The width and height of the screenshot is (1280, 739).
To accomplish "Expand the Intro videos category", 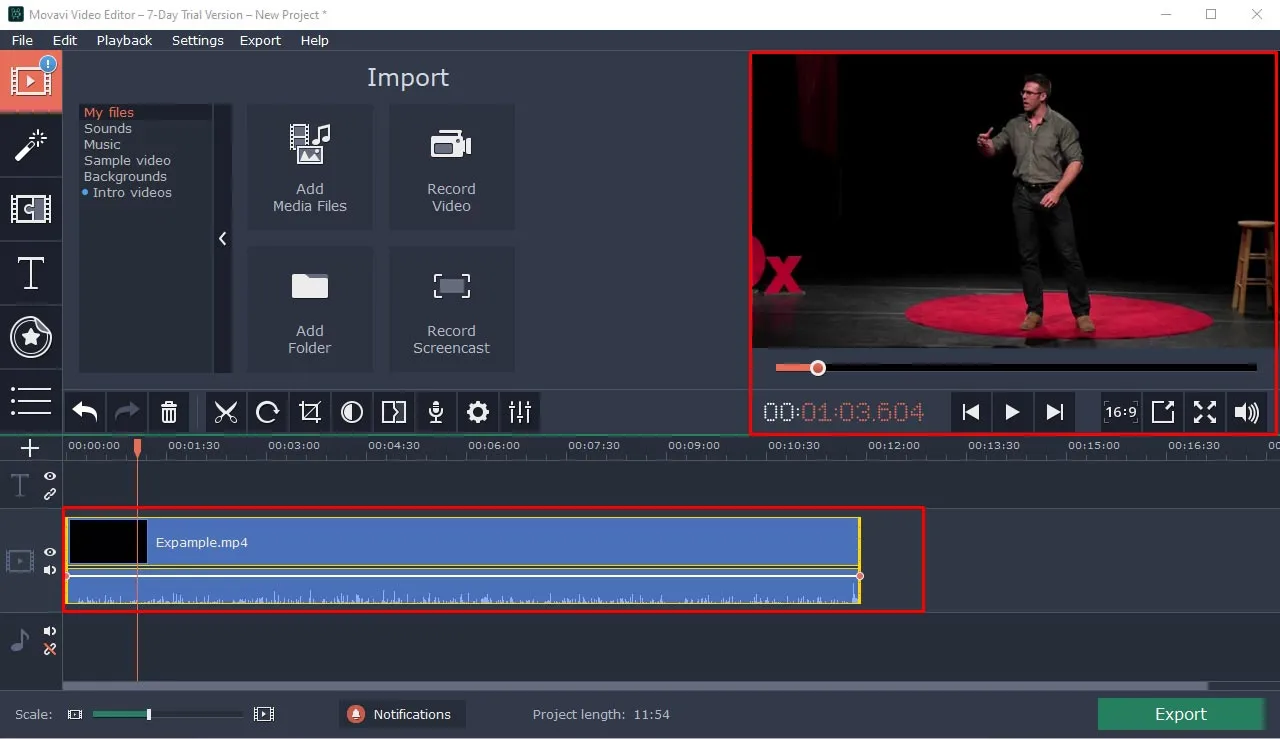I will coord(133,192).
